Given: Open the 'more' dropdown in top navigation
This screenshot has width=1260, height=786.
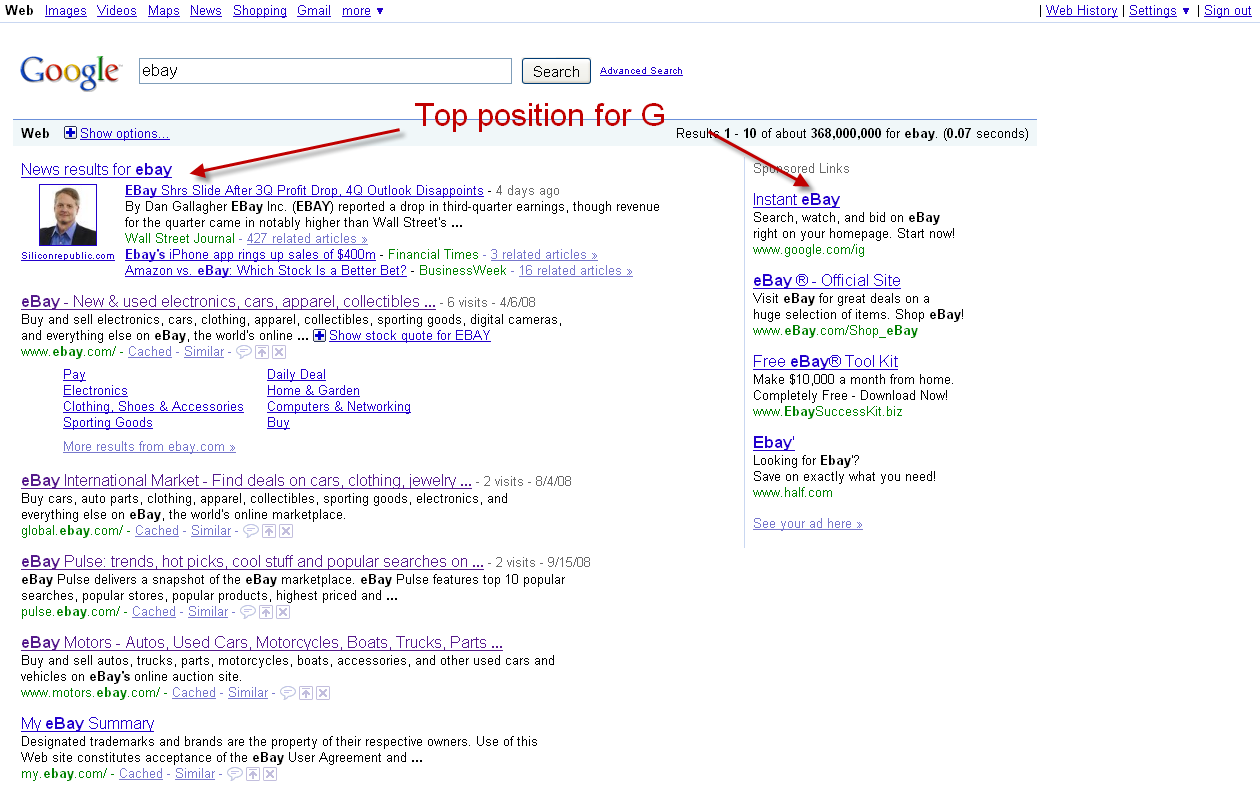Looking at the screenshot, I should pos(362,11).
